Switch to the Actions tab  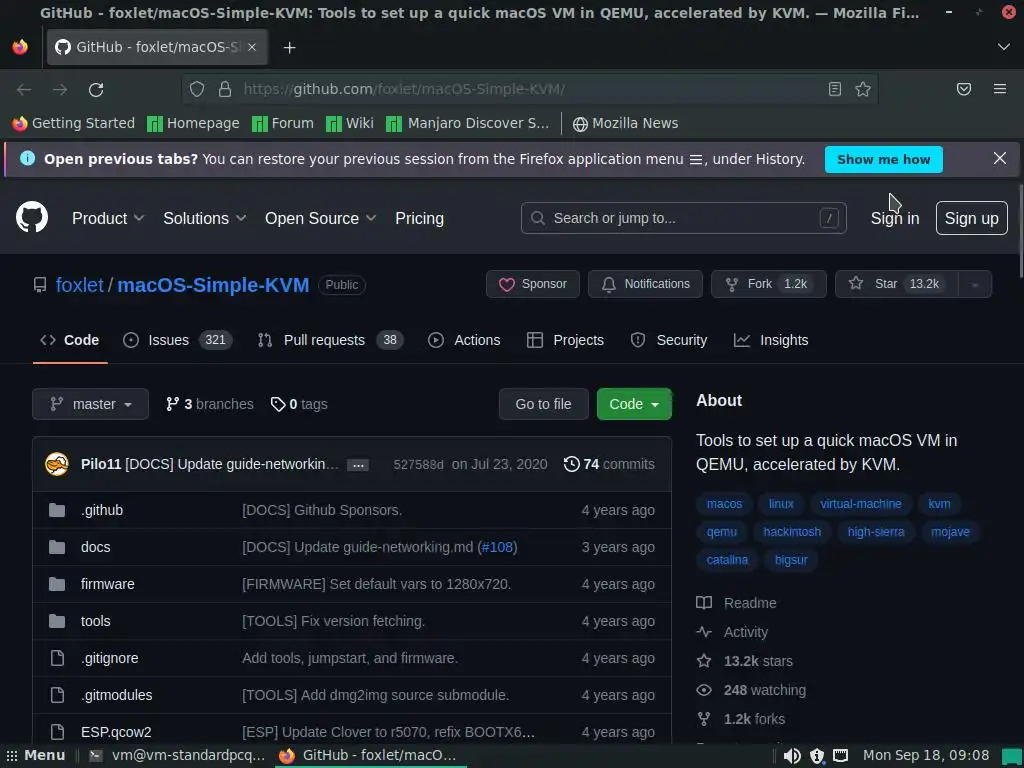(x=464, y=340)
